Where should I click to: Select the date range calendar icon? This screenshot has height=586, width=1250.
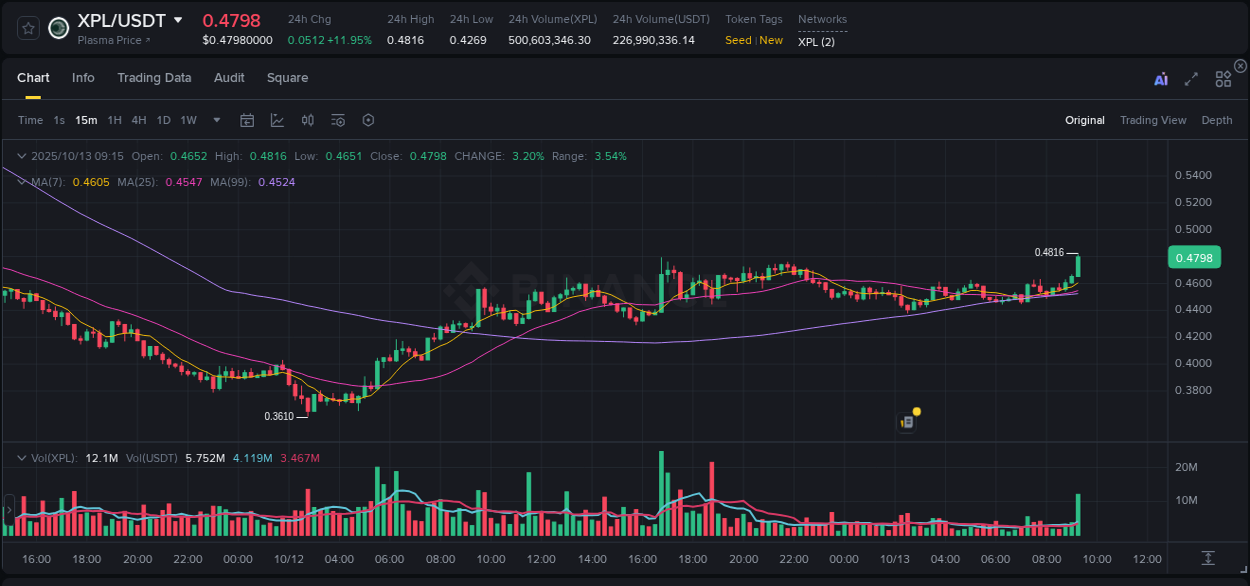click(247, 120)
